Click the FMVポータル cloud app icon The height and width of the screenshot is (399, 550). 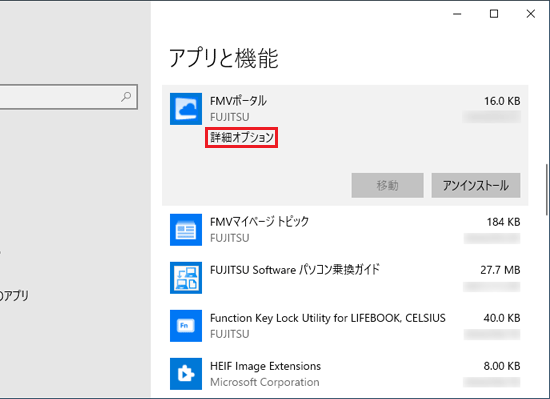186,109
